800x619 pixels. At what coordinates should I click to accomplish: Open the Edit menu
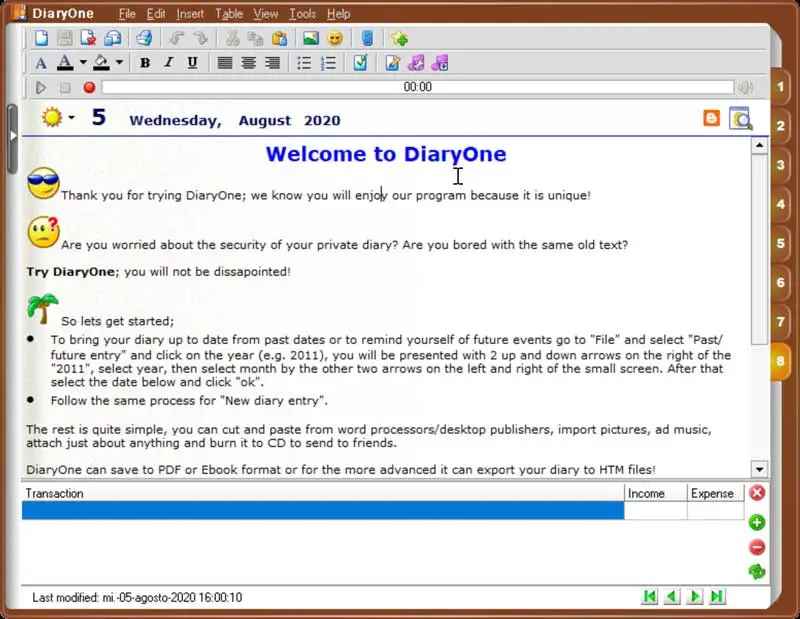[156, 14]
